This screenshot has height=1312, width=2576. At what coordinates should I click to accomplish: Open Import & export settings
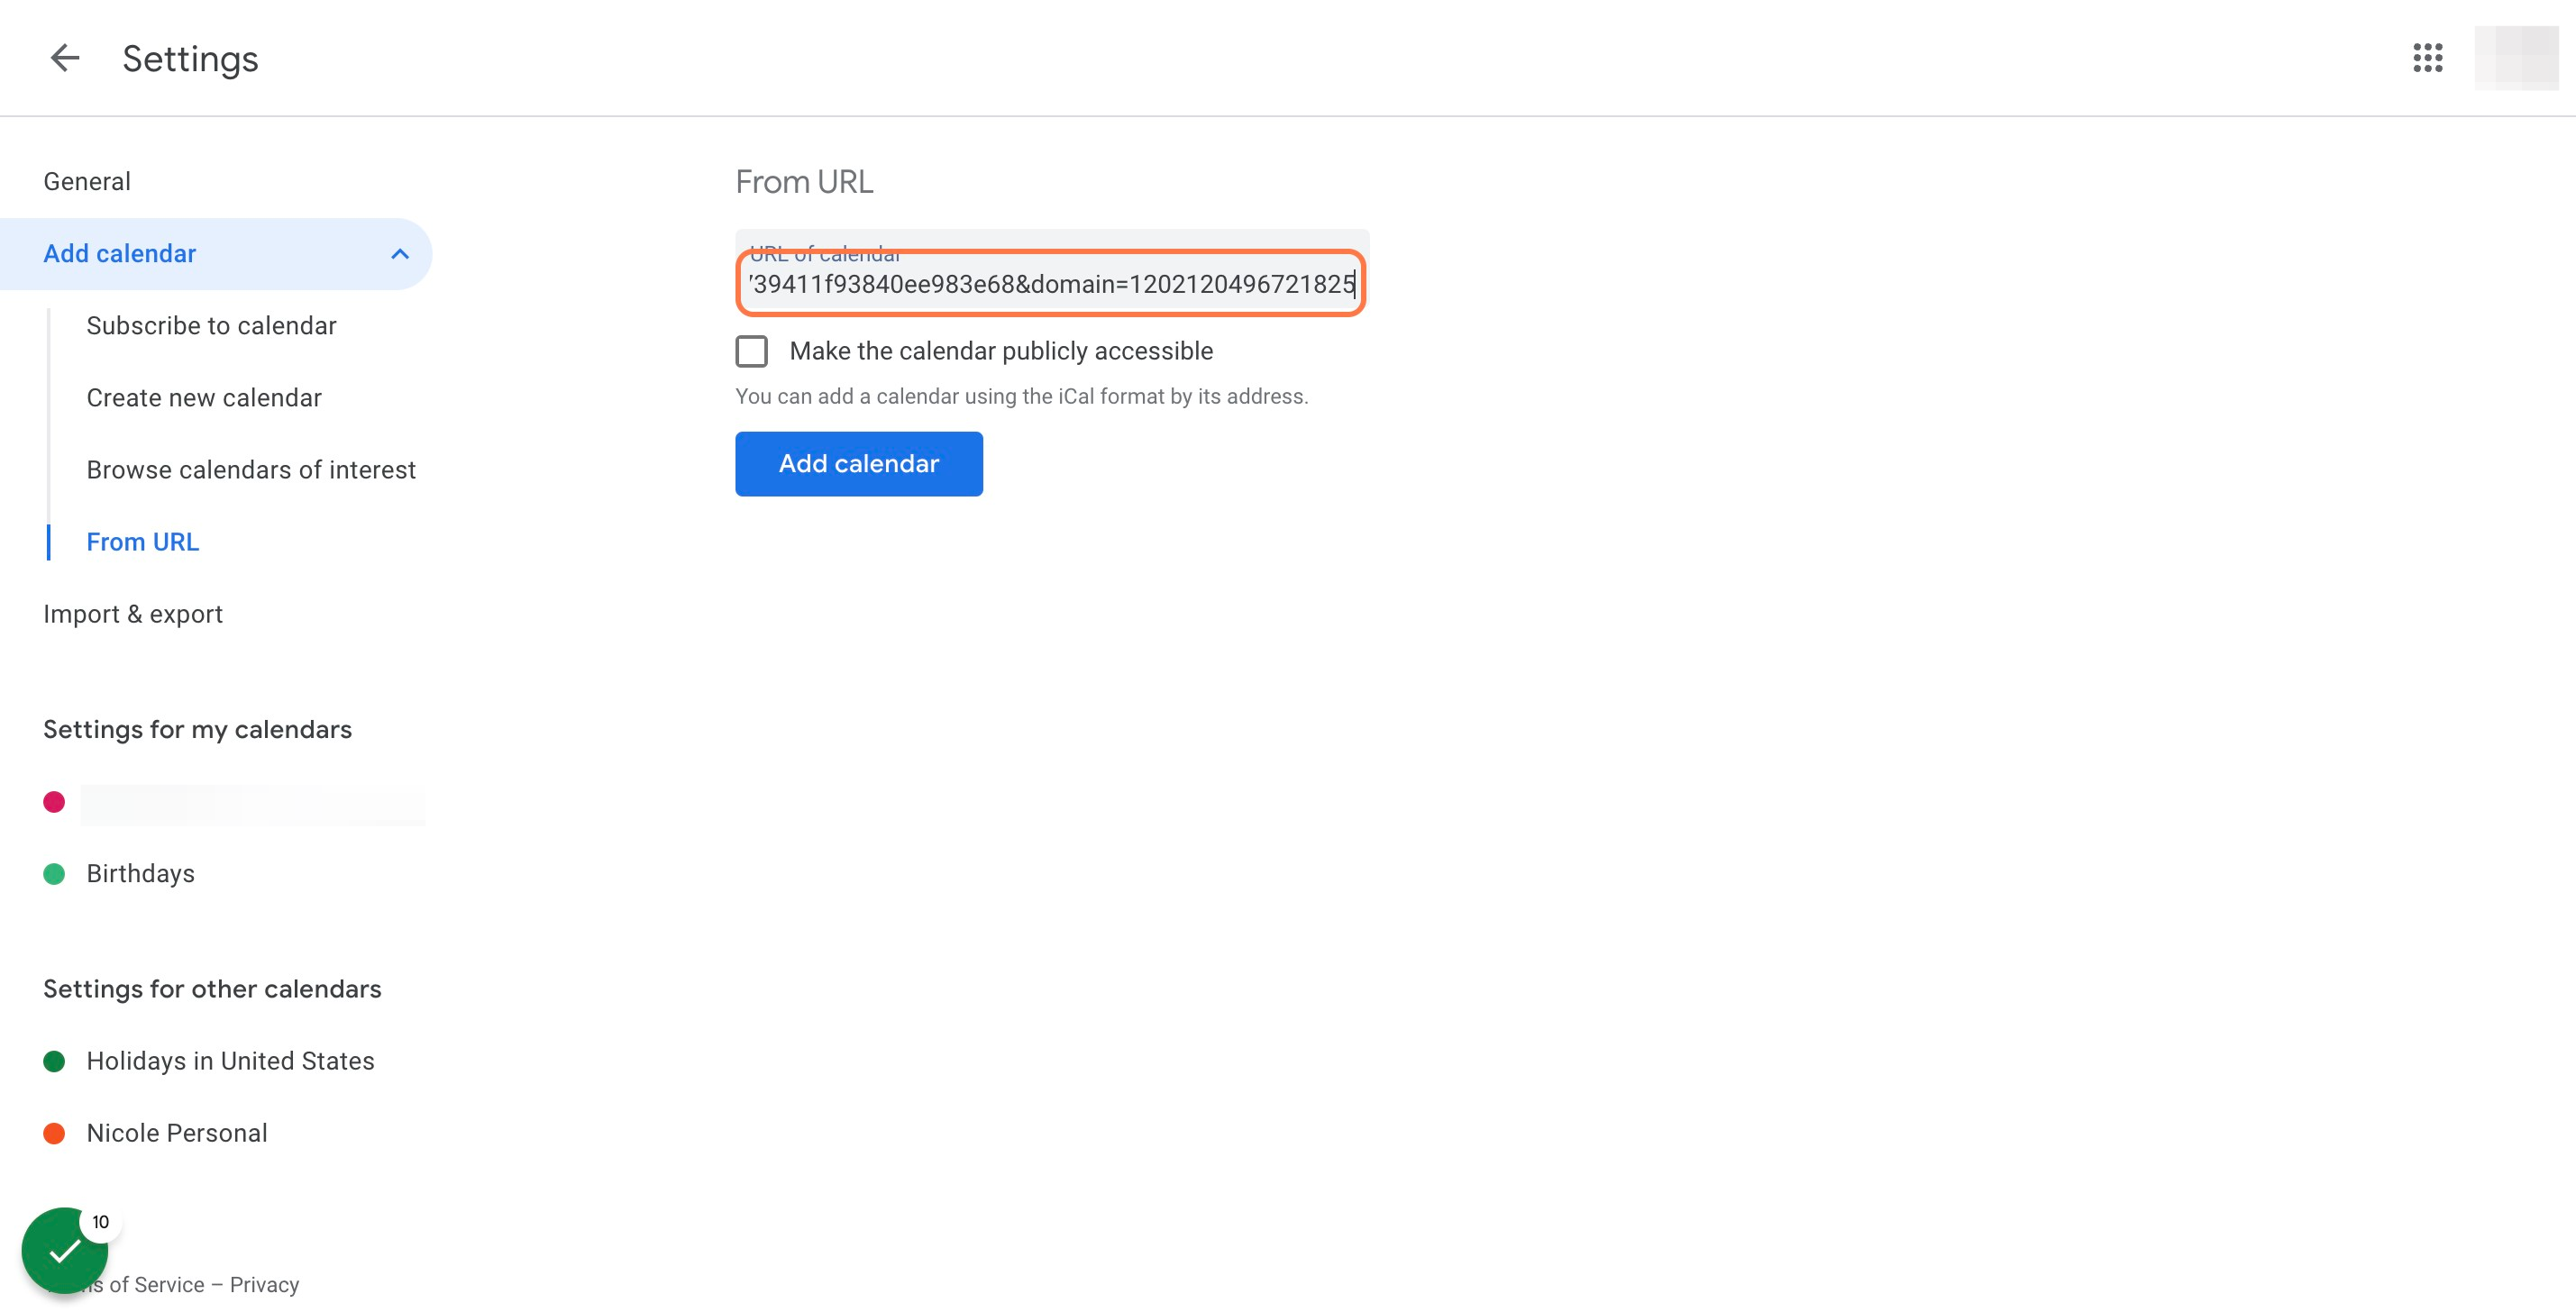[133, 614]
